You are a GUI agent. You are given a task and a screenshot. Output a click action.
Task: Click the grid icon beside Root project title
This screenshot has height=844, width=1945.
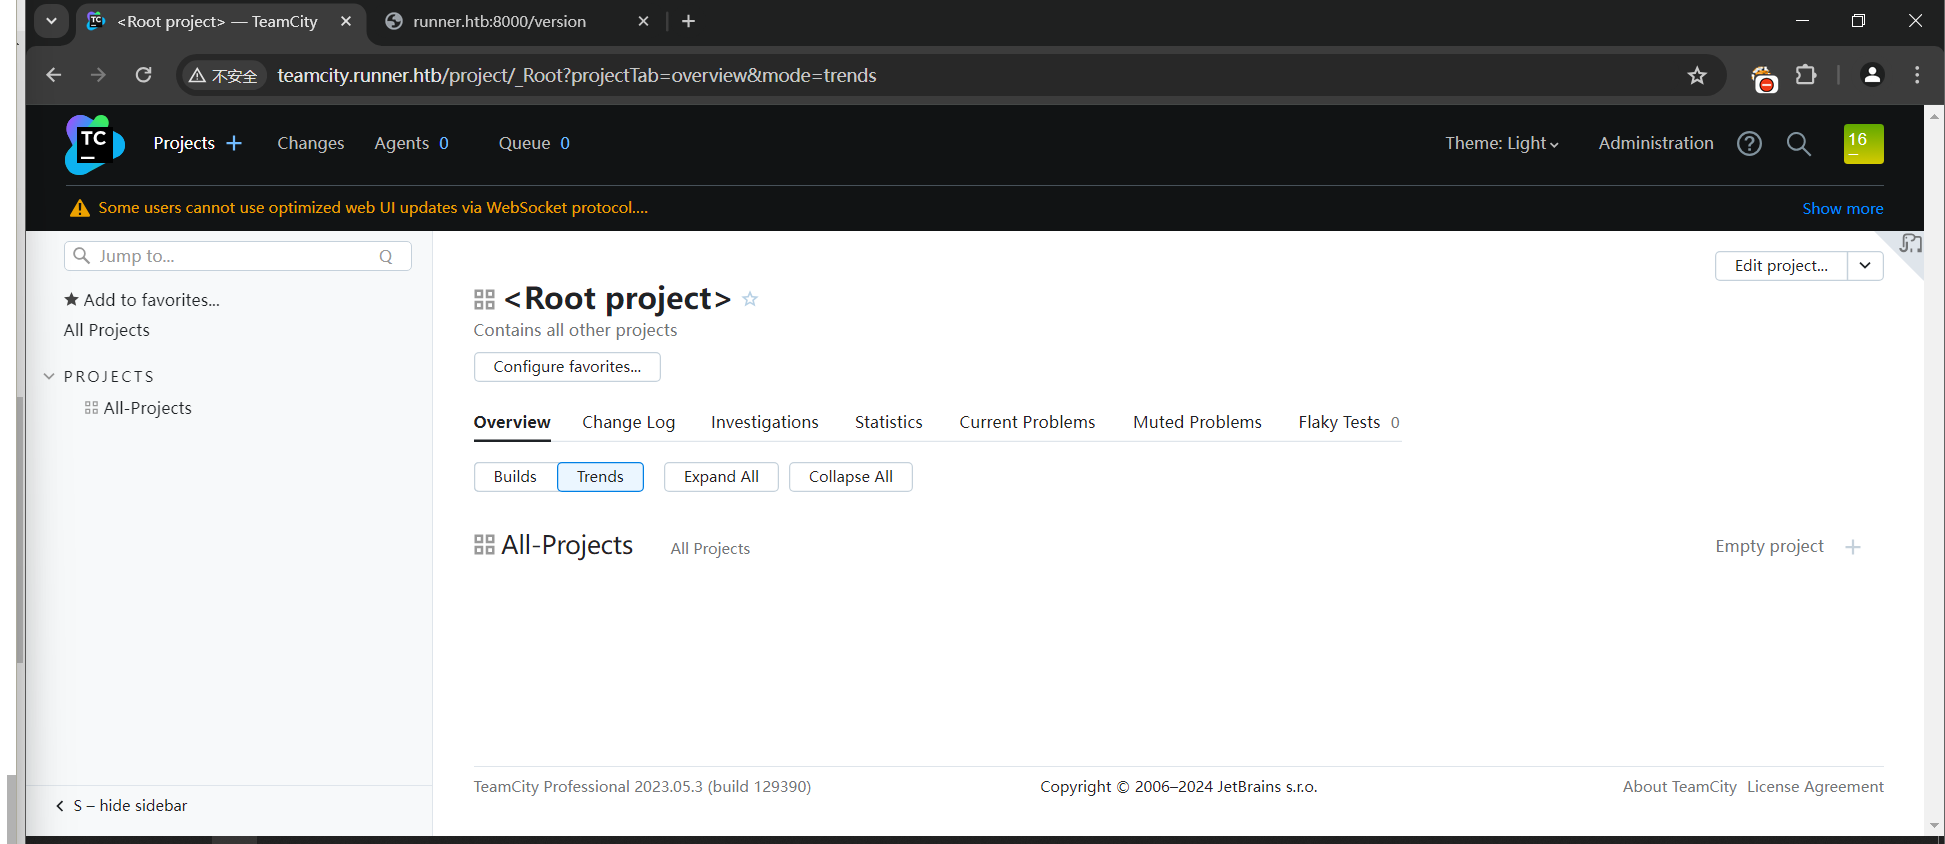[484, 299]
